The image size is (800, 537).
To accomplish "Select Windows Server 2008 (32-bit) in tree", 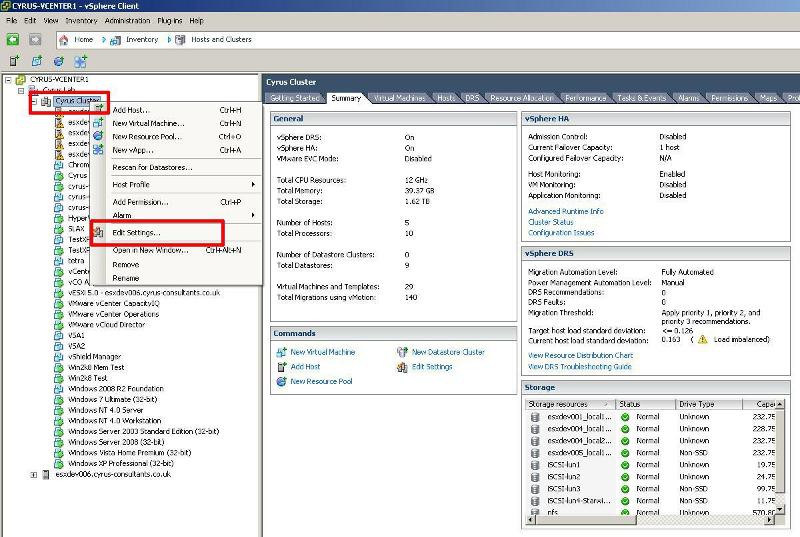I will click(116, 442).
